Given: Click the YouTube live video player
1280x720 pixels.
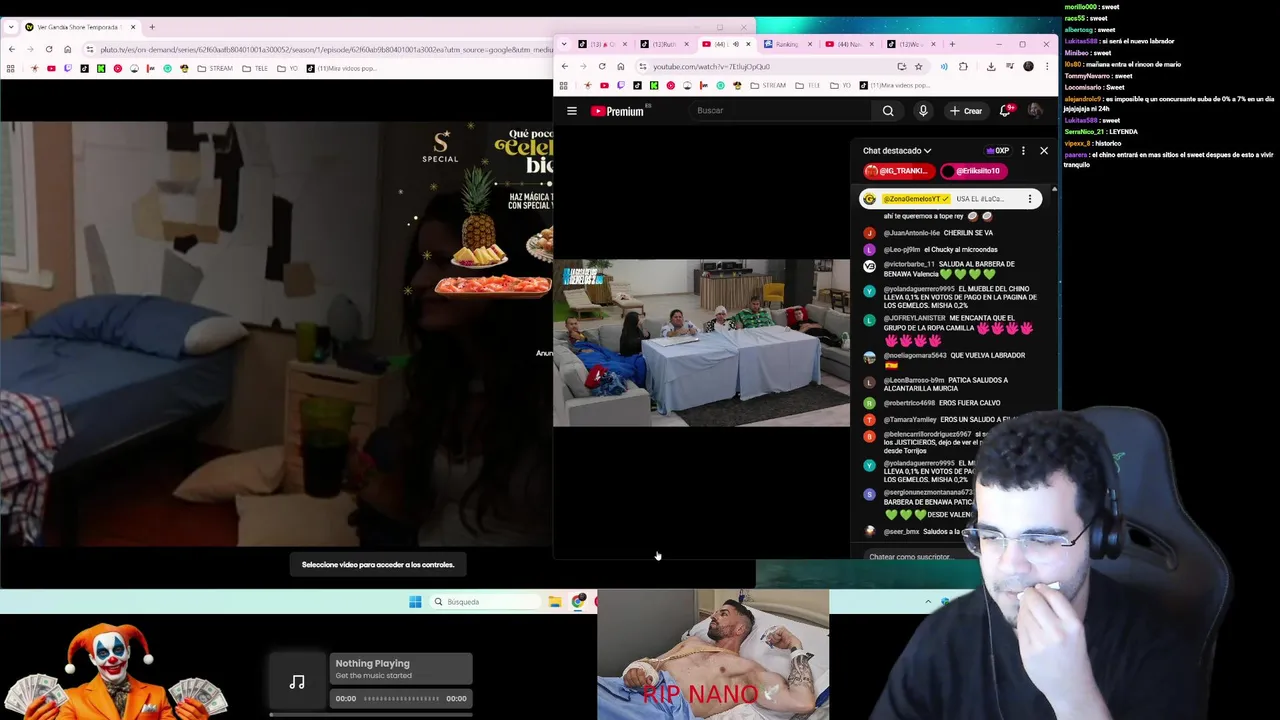Looking at the screenshot, I should (x=702, y=343).
